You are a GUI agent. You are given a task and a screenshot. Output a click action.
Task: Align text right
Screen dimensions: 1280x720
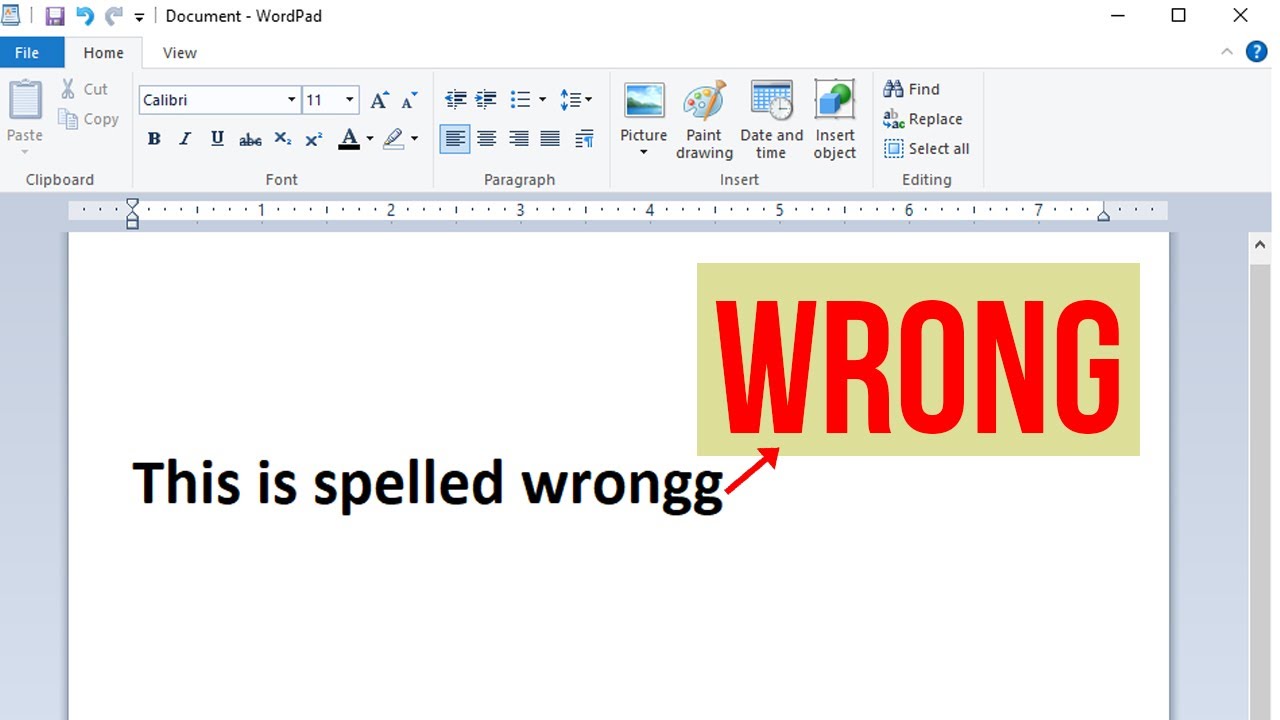pyautogui.click(x=518, y=139)
